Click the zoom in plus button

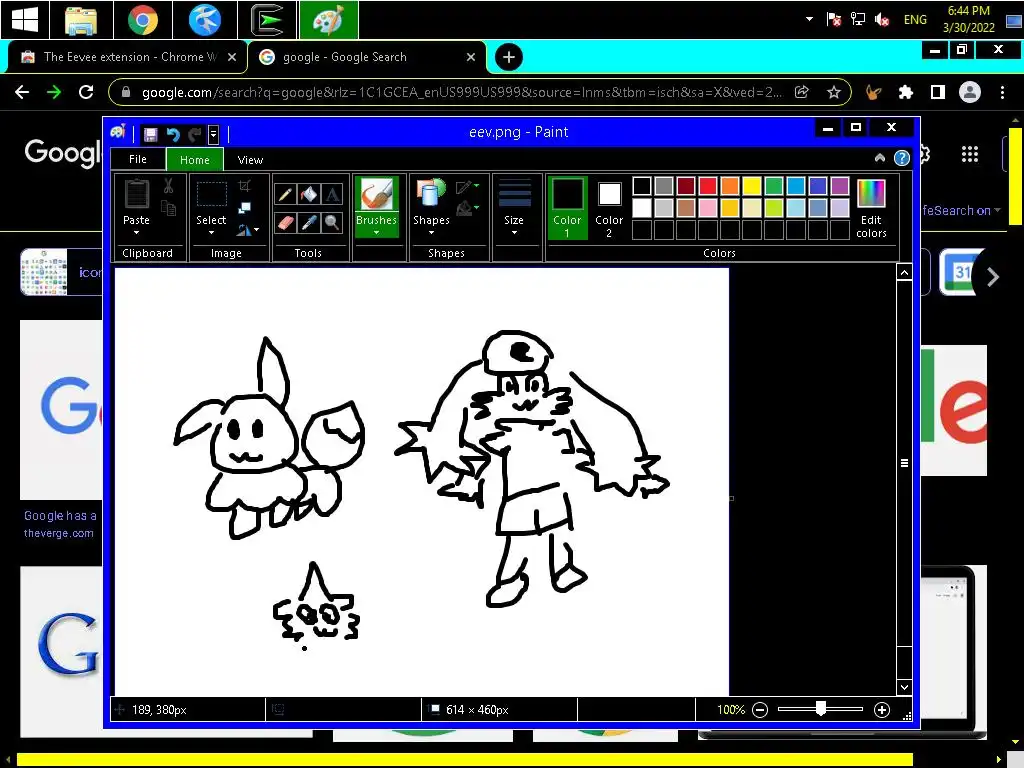(882, 710)
